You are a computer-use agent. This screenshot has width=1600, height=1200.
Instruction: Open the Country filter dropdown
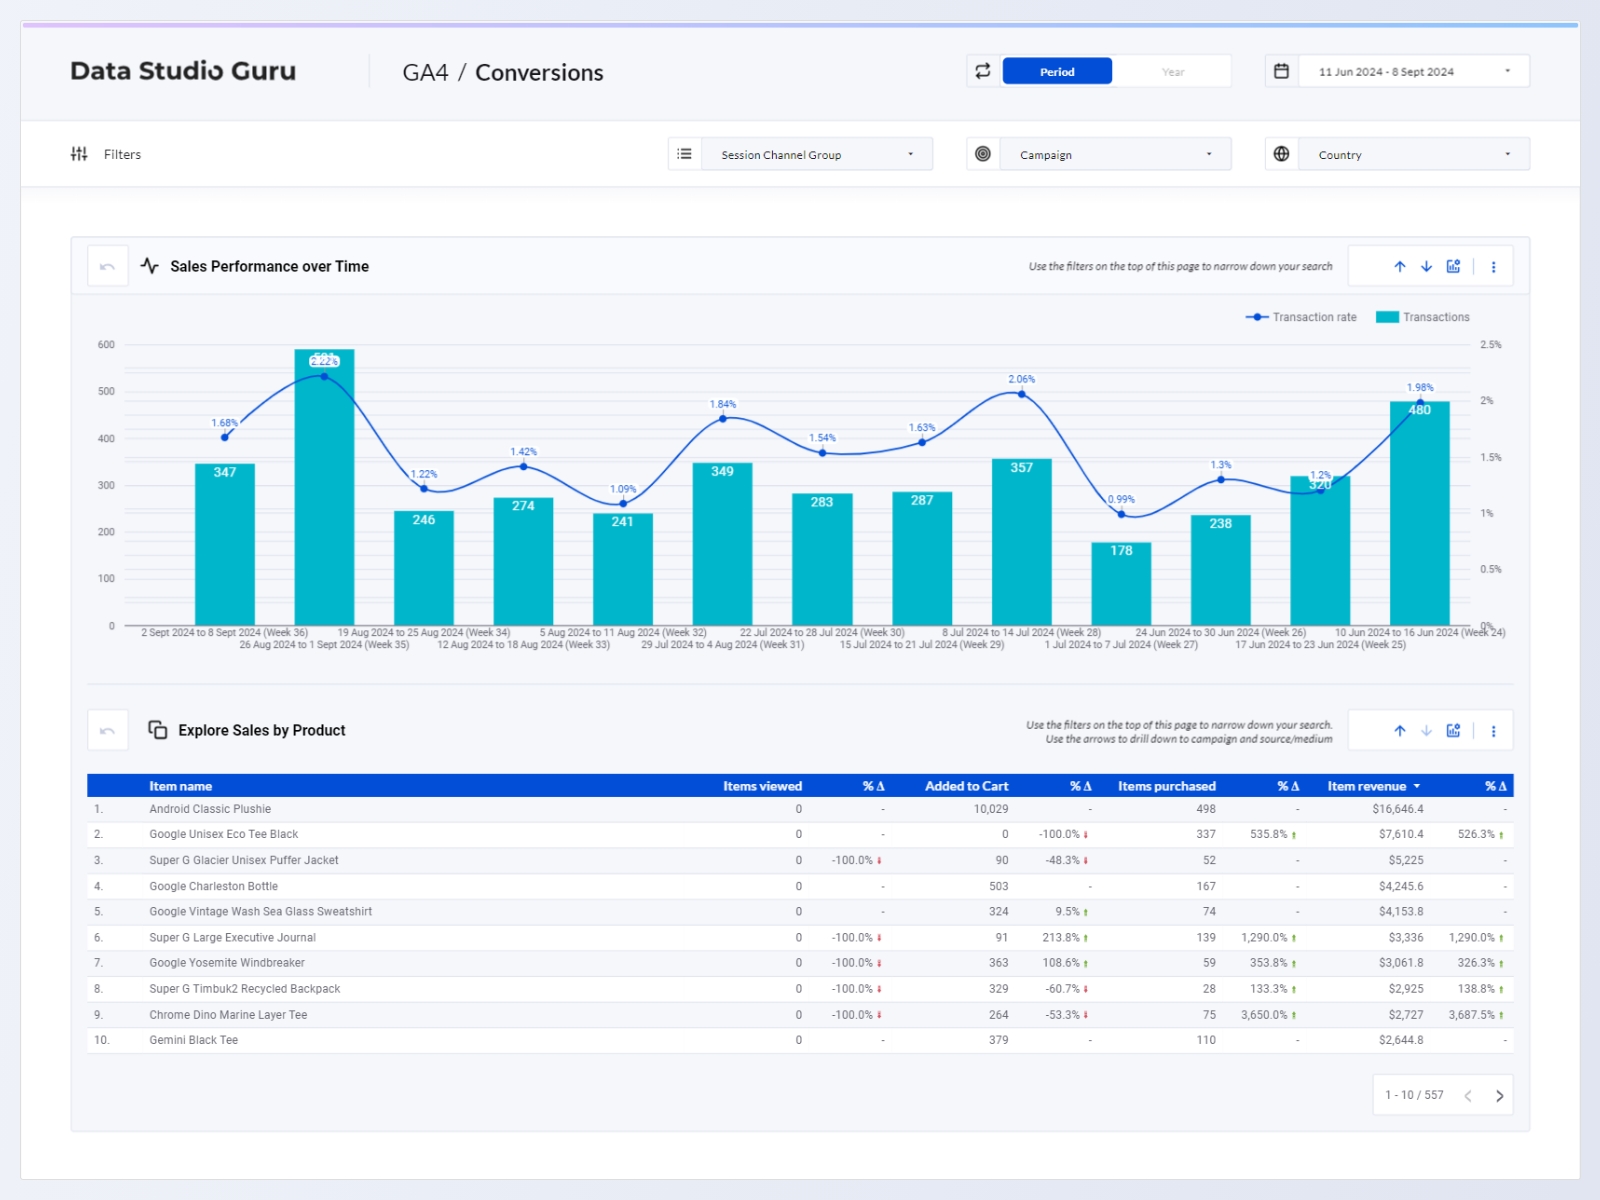pos(1412,155)
